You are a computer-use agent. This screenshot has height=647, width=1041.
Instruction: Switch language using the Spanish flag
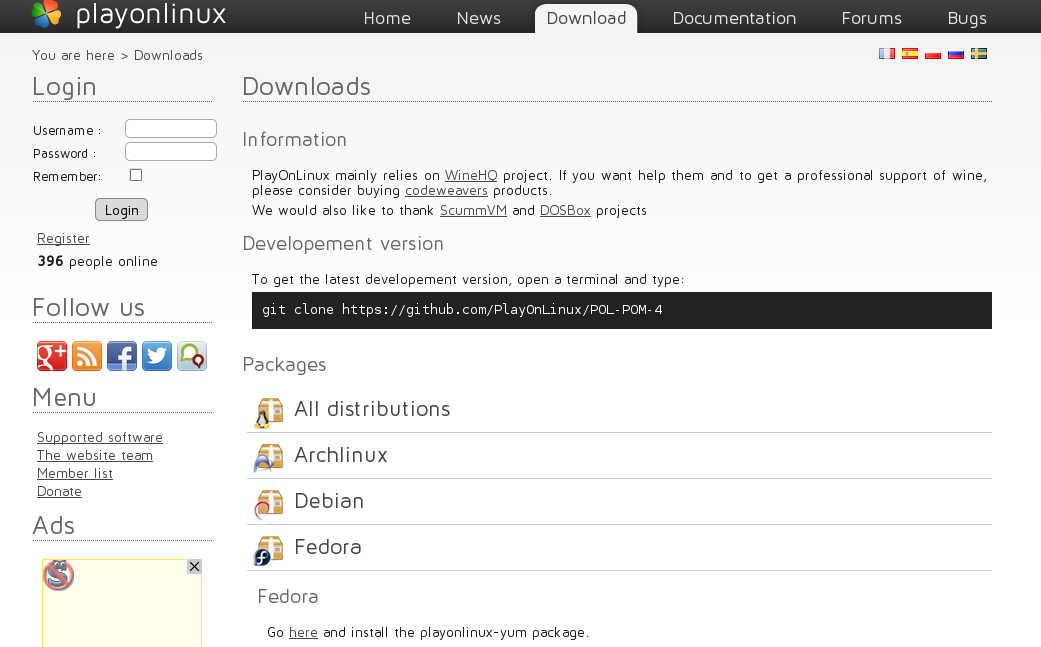910,54
